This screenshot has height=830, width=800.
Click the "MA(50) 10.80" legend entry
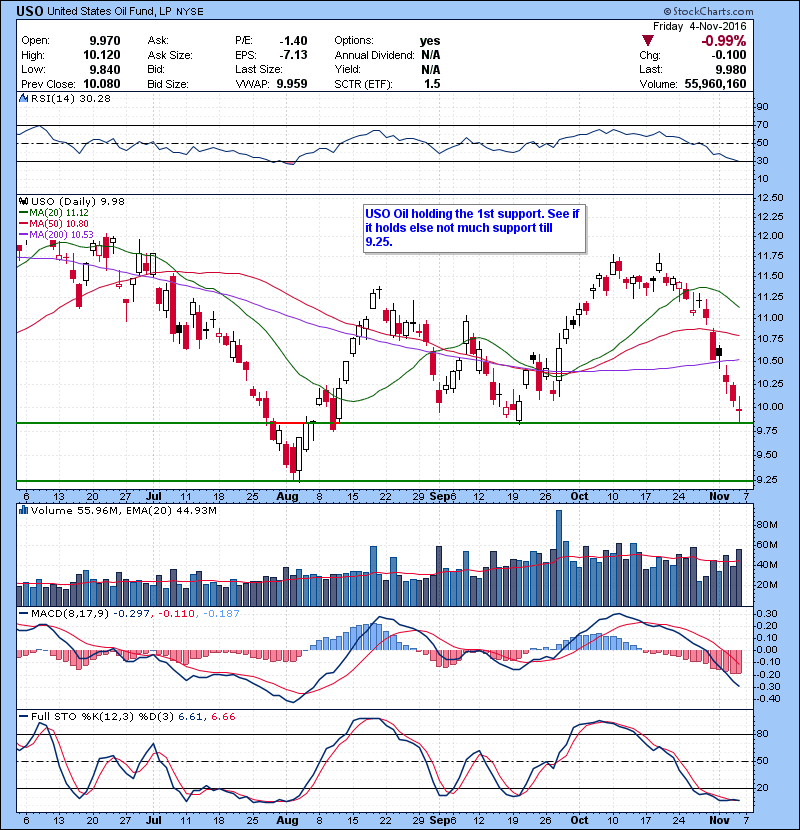(54, 223)
